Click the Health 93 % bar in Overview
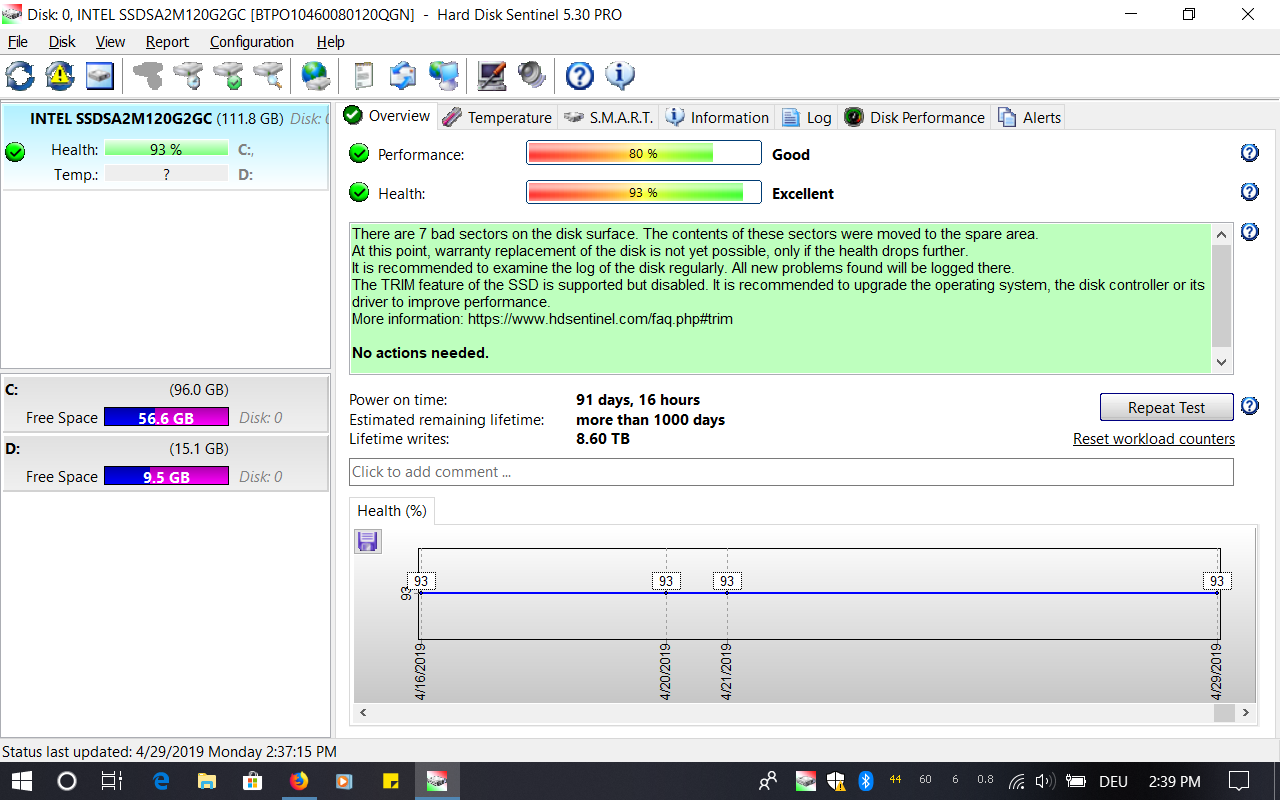Screen dimensions: 1280x800 (644, 192)
